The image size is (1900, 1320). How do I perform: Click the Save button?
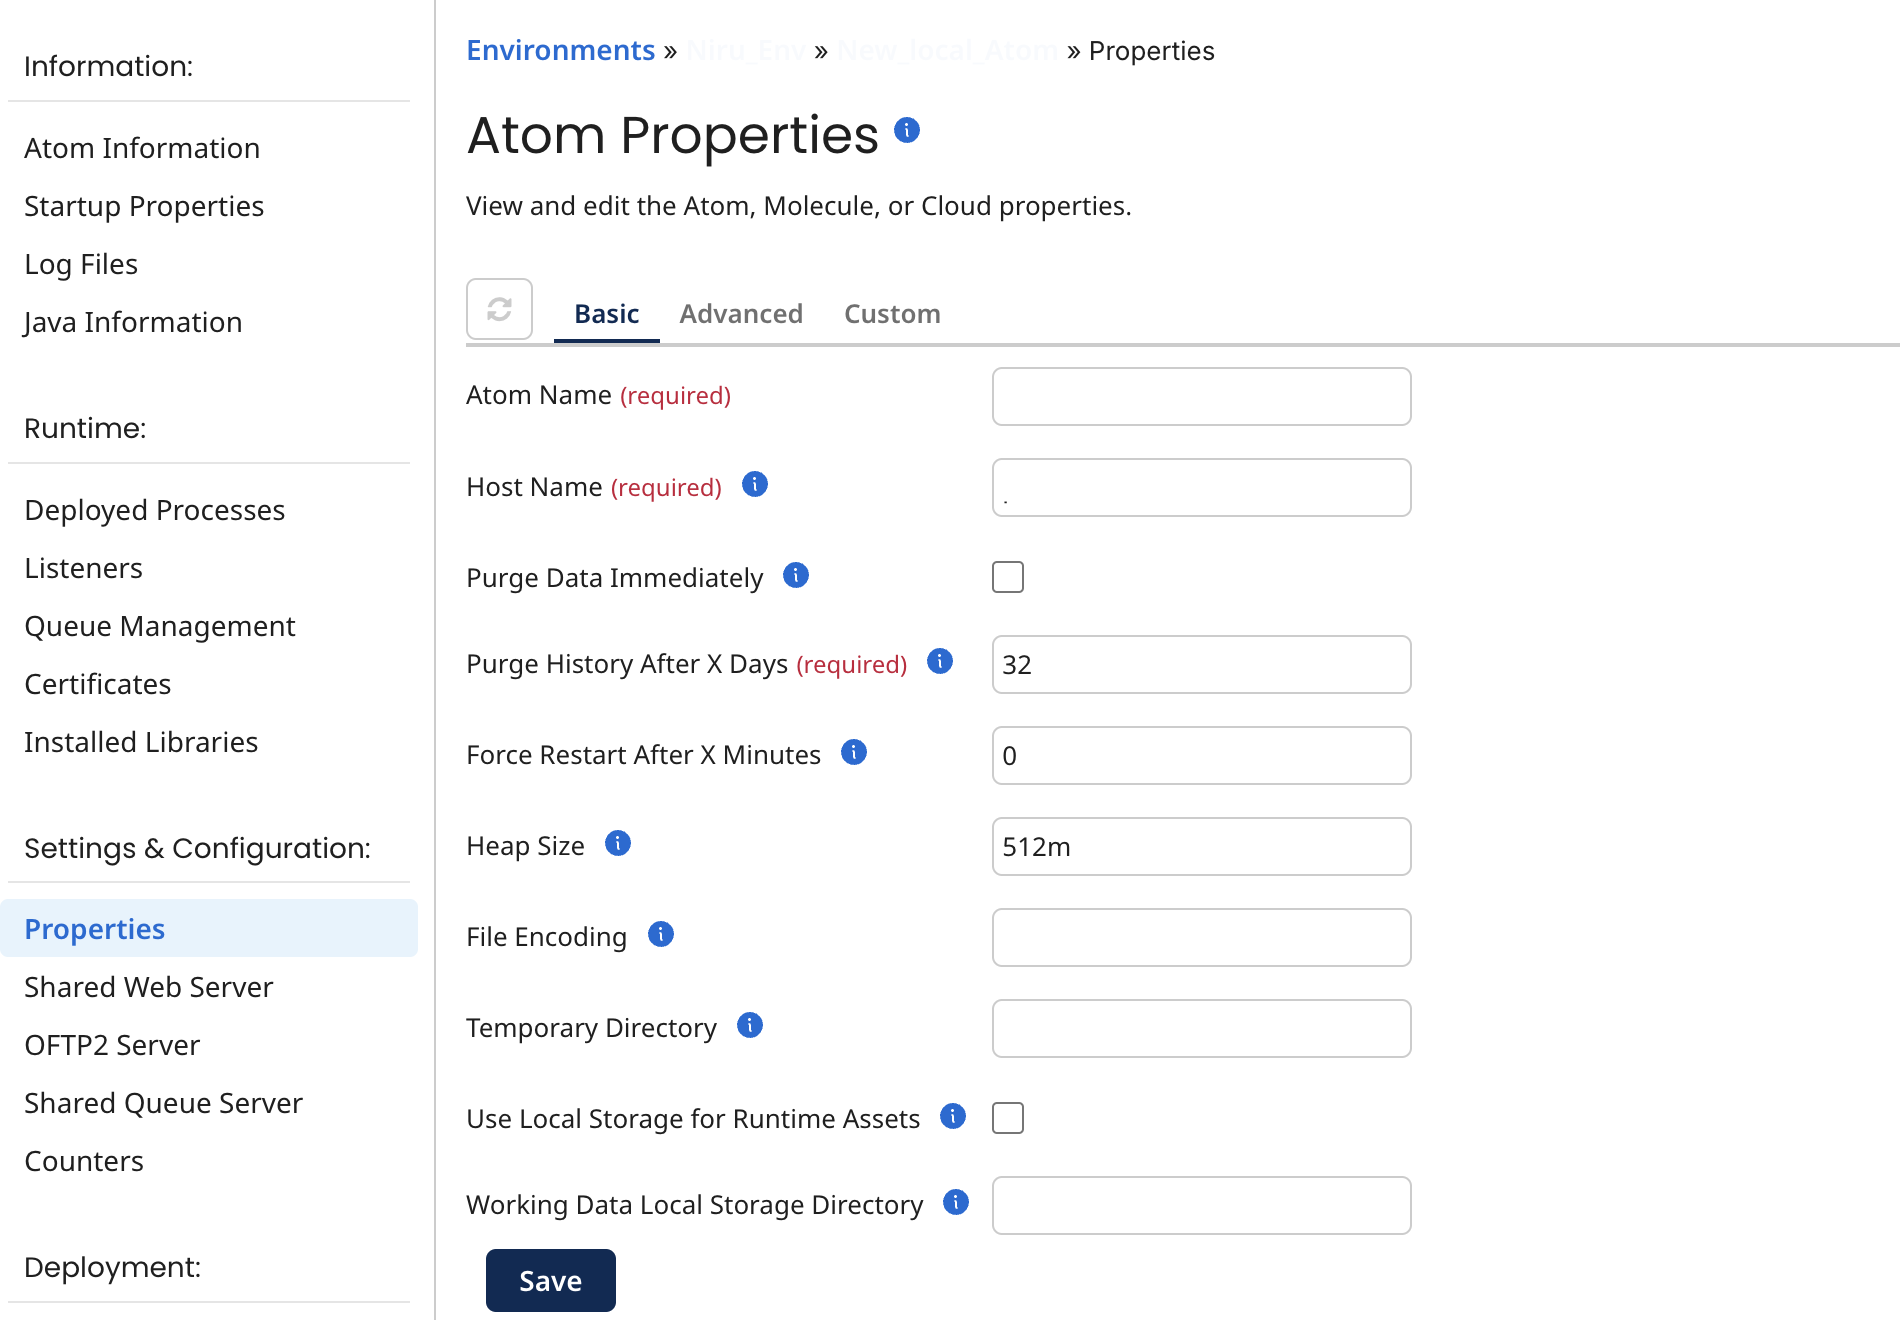pos(550,1281)
